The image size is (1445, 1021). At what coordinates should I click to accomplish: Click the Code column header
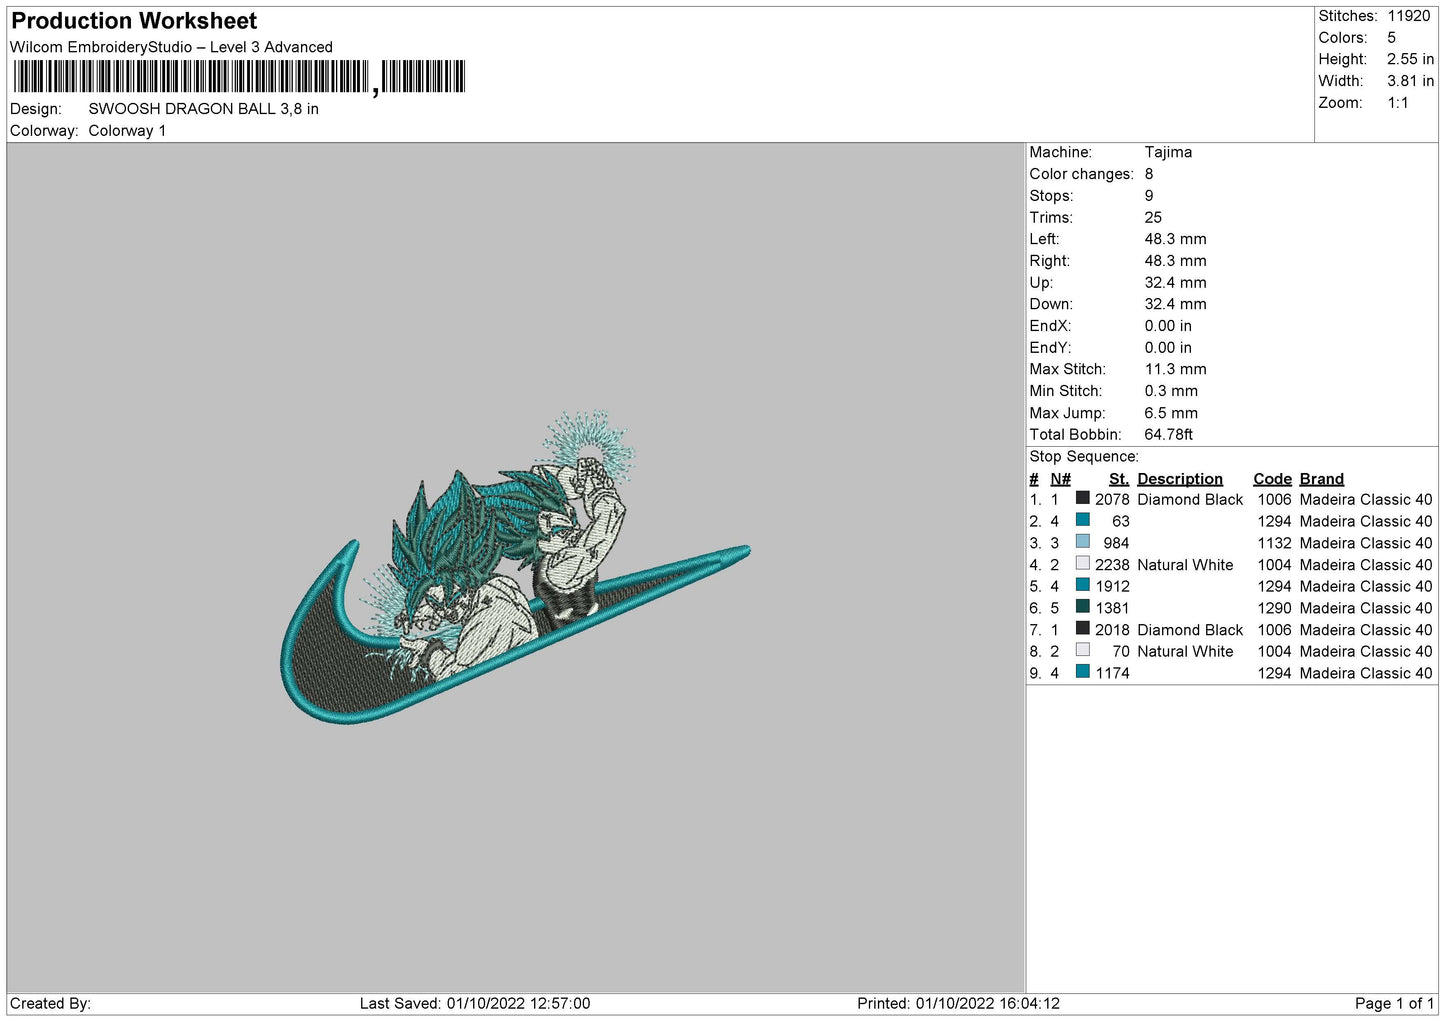click(1272, 479)
